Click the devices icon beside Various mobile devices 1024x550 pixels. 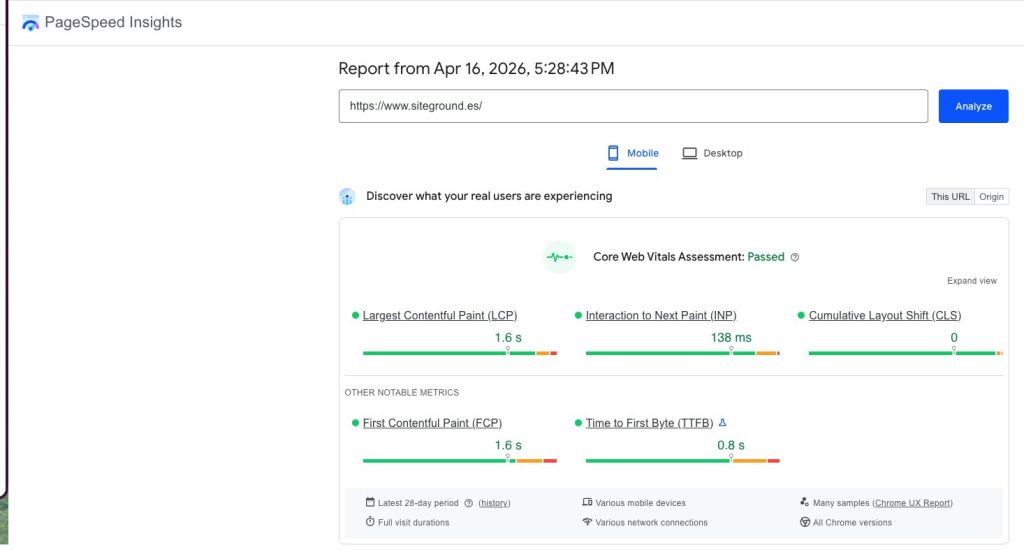tap(587, 502)
